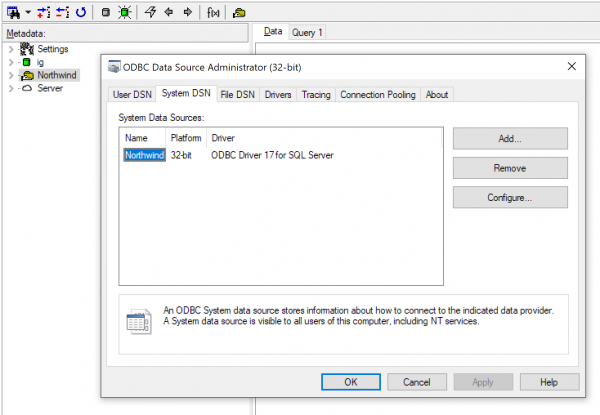Switch to the Data tab
Viewport: 600px width, 415px height.
coord(273,31)
